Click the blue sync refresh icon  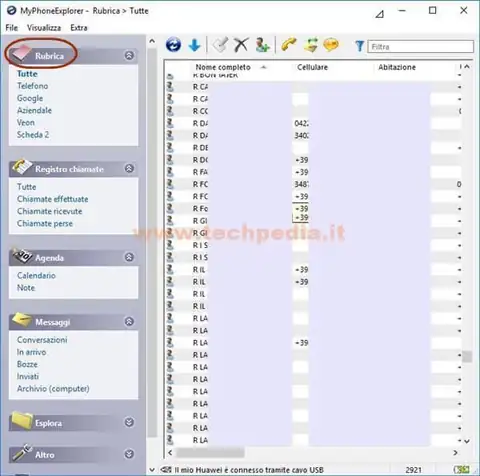(173, 45)
